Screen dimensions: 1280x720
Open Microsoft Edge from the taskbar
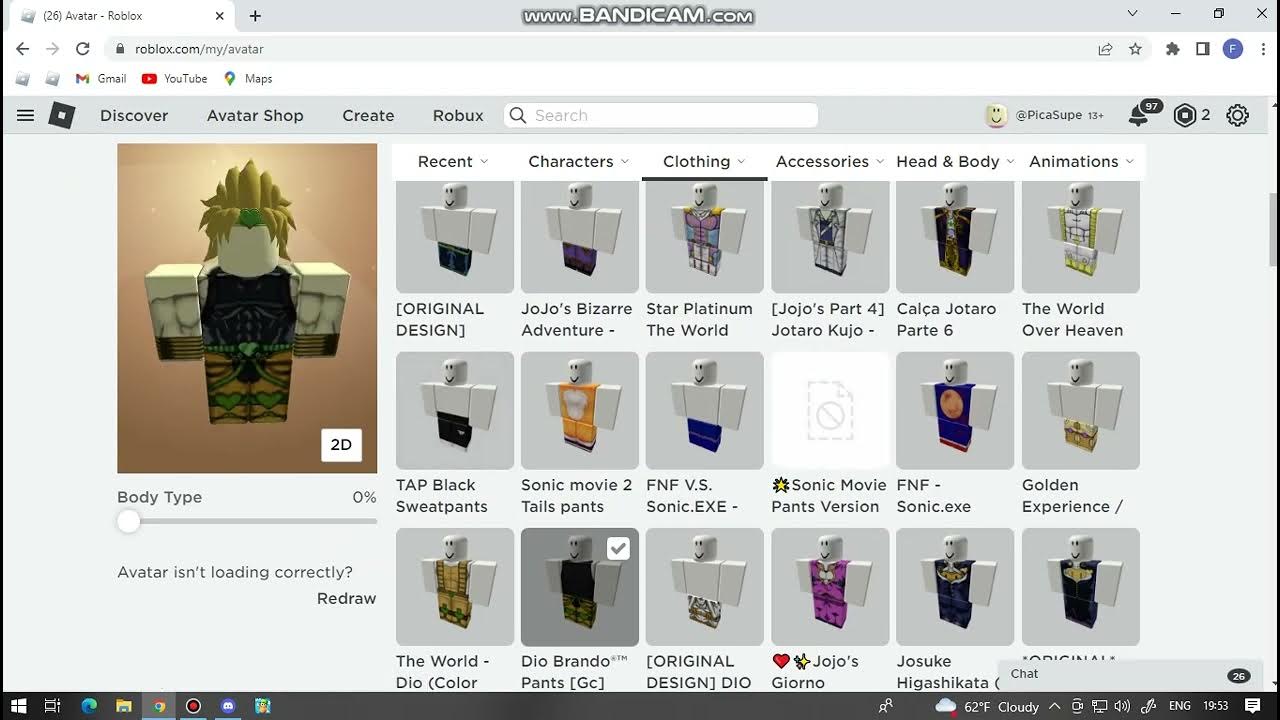coord(89,706)
